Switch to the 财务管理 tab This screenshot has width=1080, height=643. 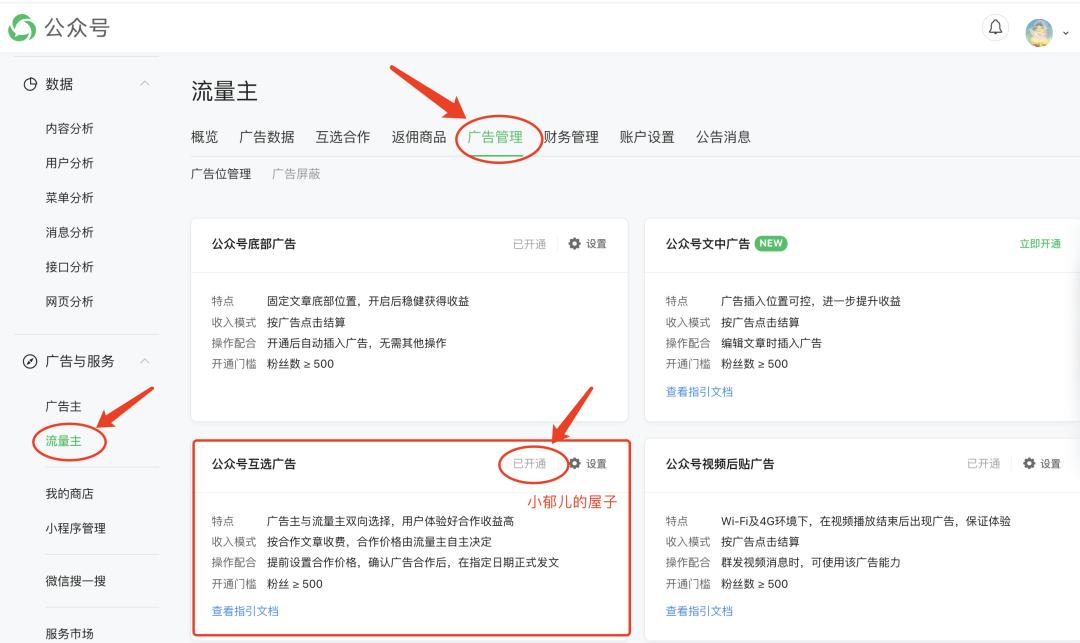pos(573,137)
